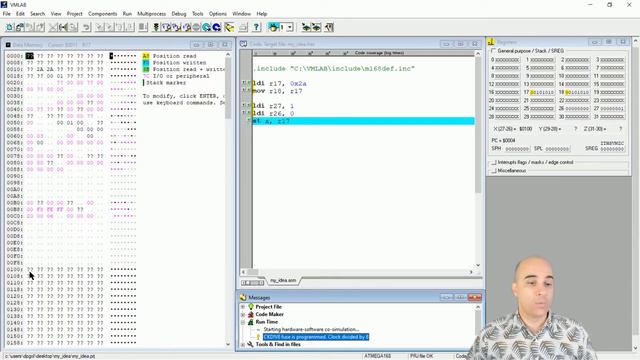The width and height of the screenshot is (640, 360).
Task: Expand the Code Maker tree node
Action: click(243, 314)
